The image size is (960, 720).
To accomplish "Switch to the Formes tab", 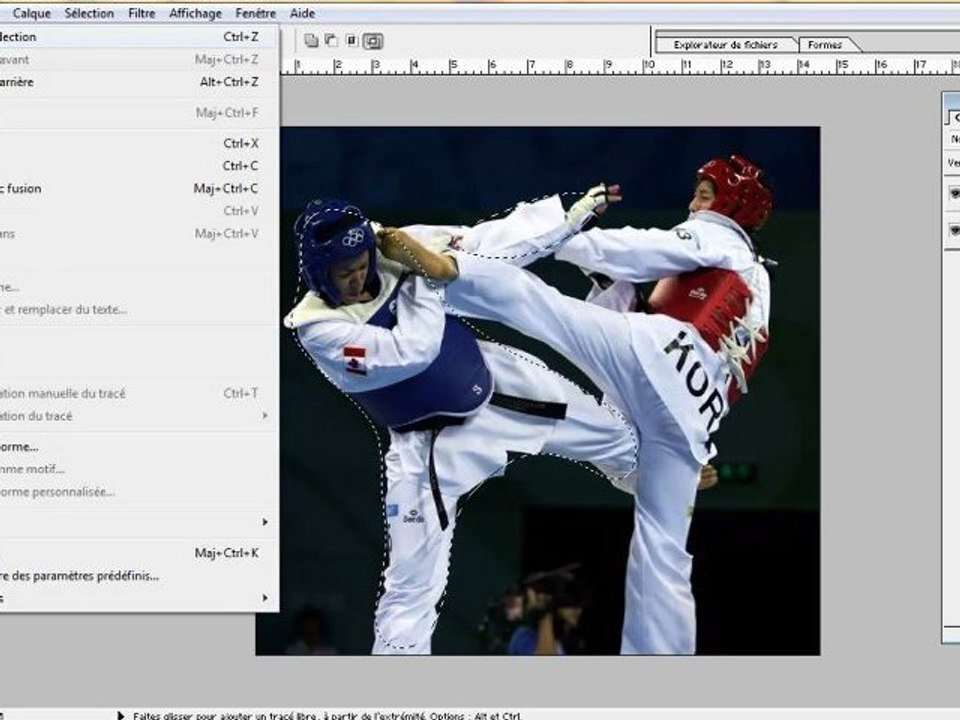I will 825,45.
